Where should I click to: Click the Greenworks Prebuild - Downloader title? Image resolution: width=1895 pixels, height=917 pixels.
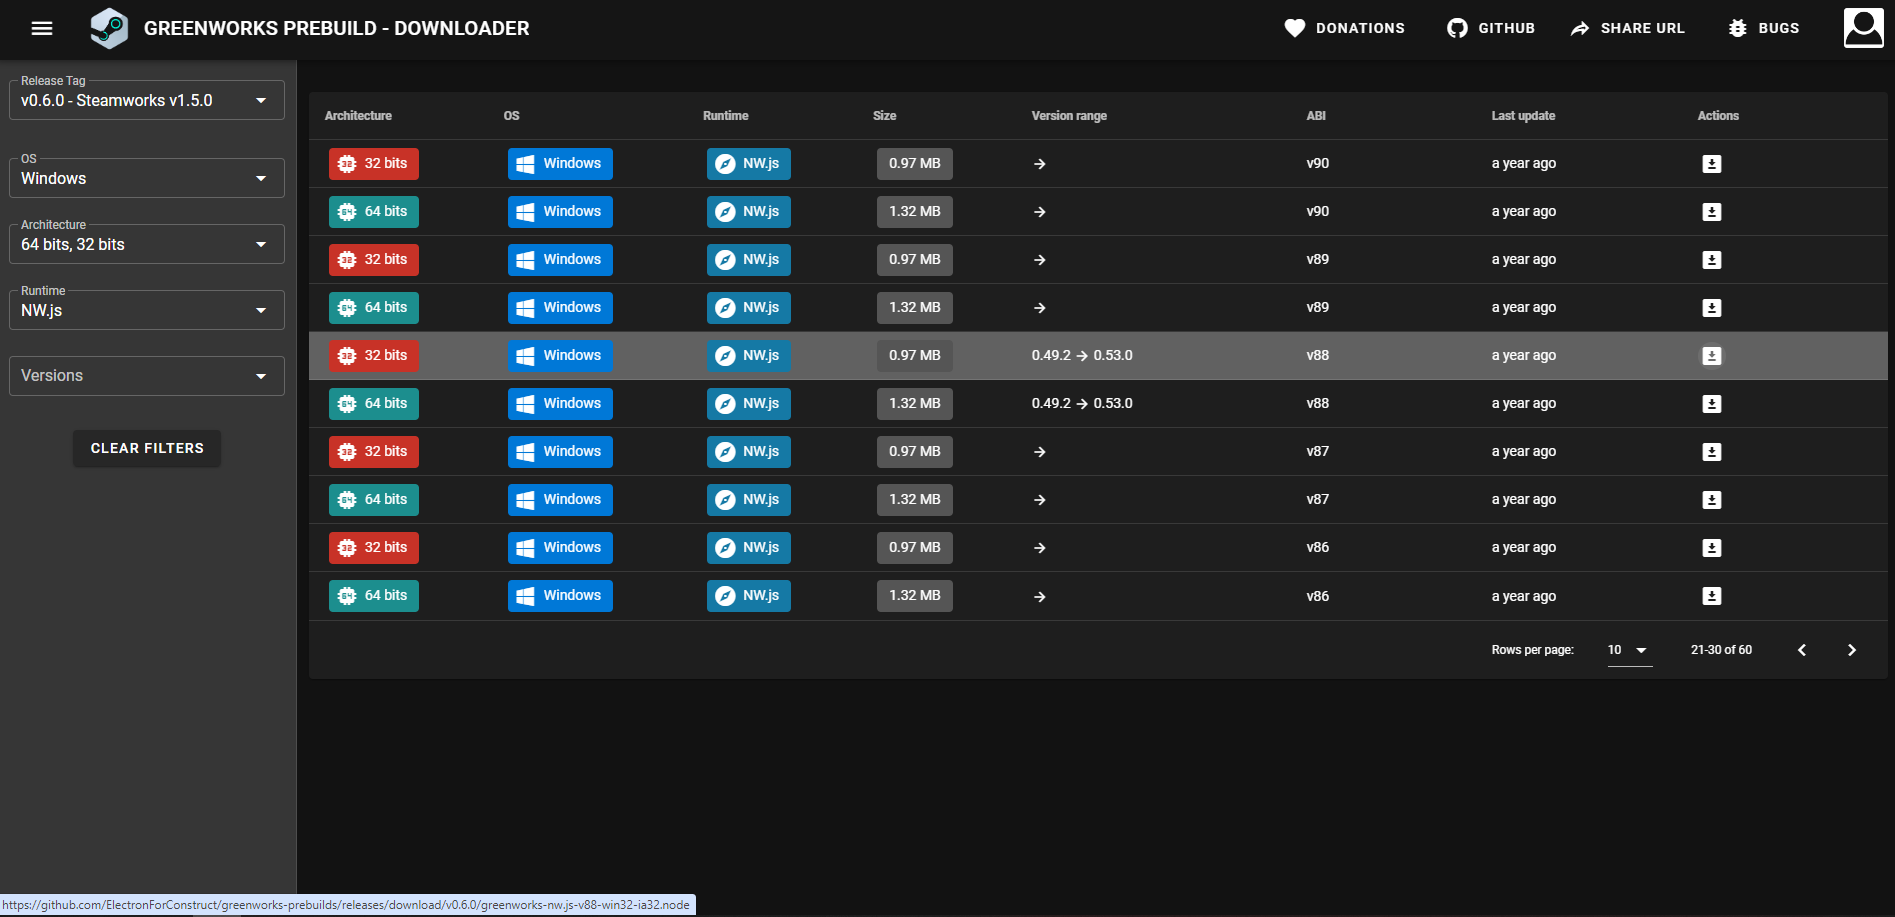pos(337,28)
